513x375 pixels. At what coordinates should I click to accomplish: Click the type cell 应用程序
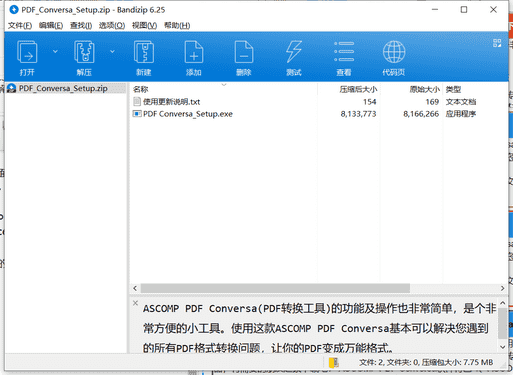461,114
